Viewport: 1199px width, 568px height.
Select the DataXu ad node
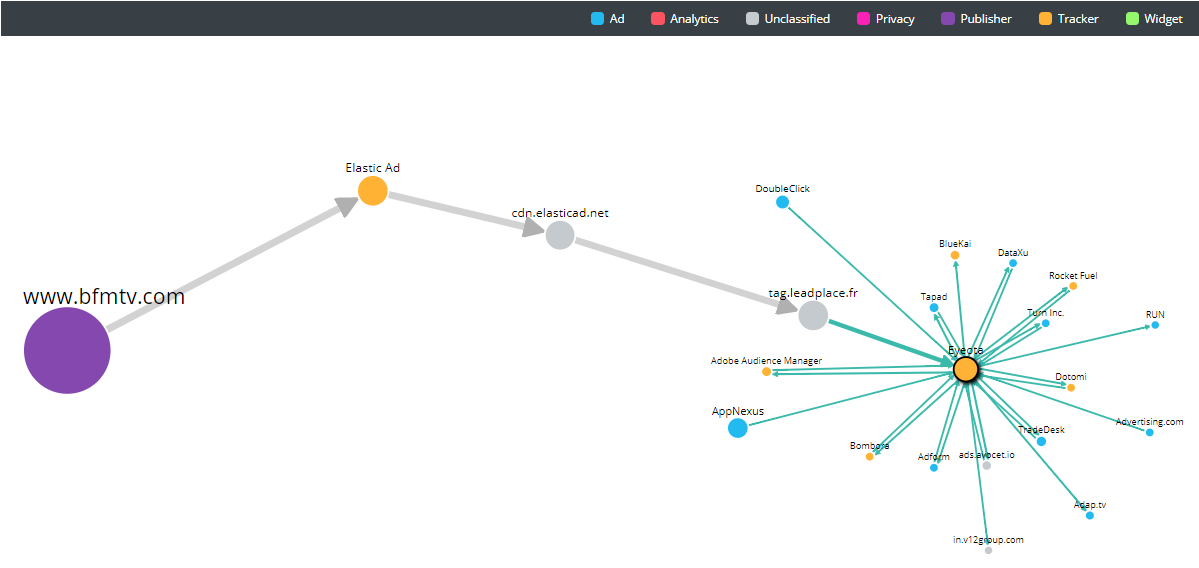(x=1012, y=263)
